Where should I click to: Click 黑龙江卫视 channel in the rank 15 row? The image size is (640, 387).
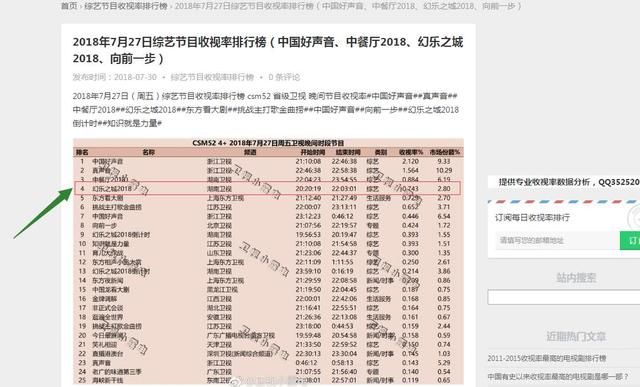coord(222,289)
